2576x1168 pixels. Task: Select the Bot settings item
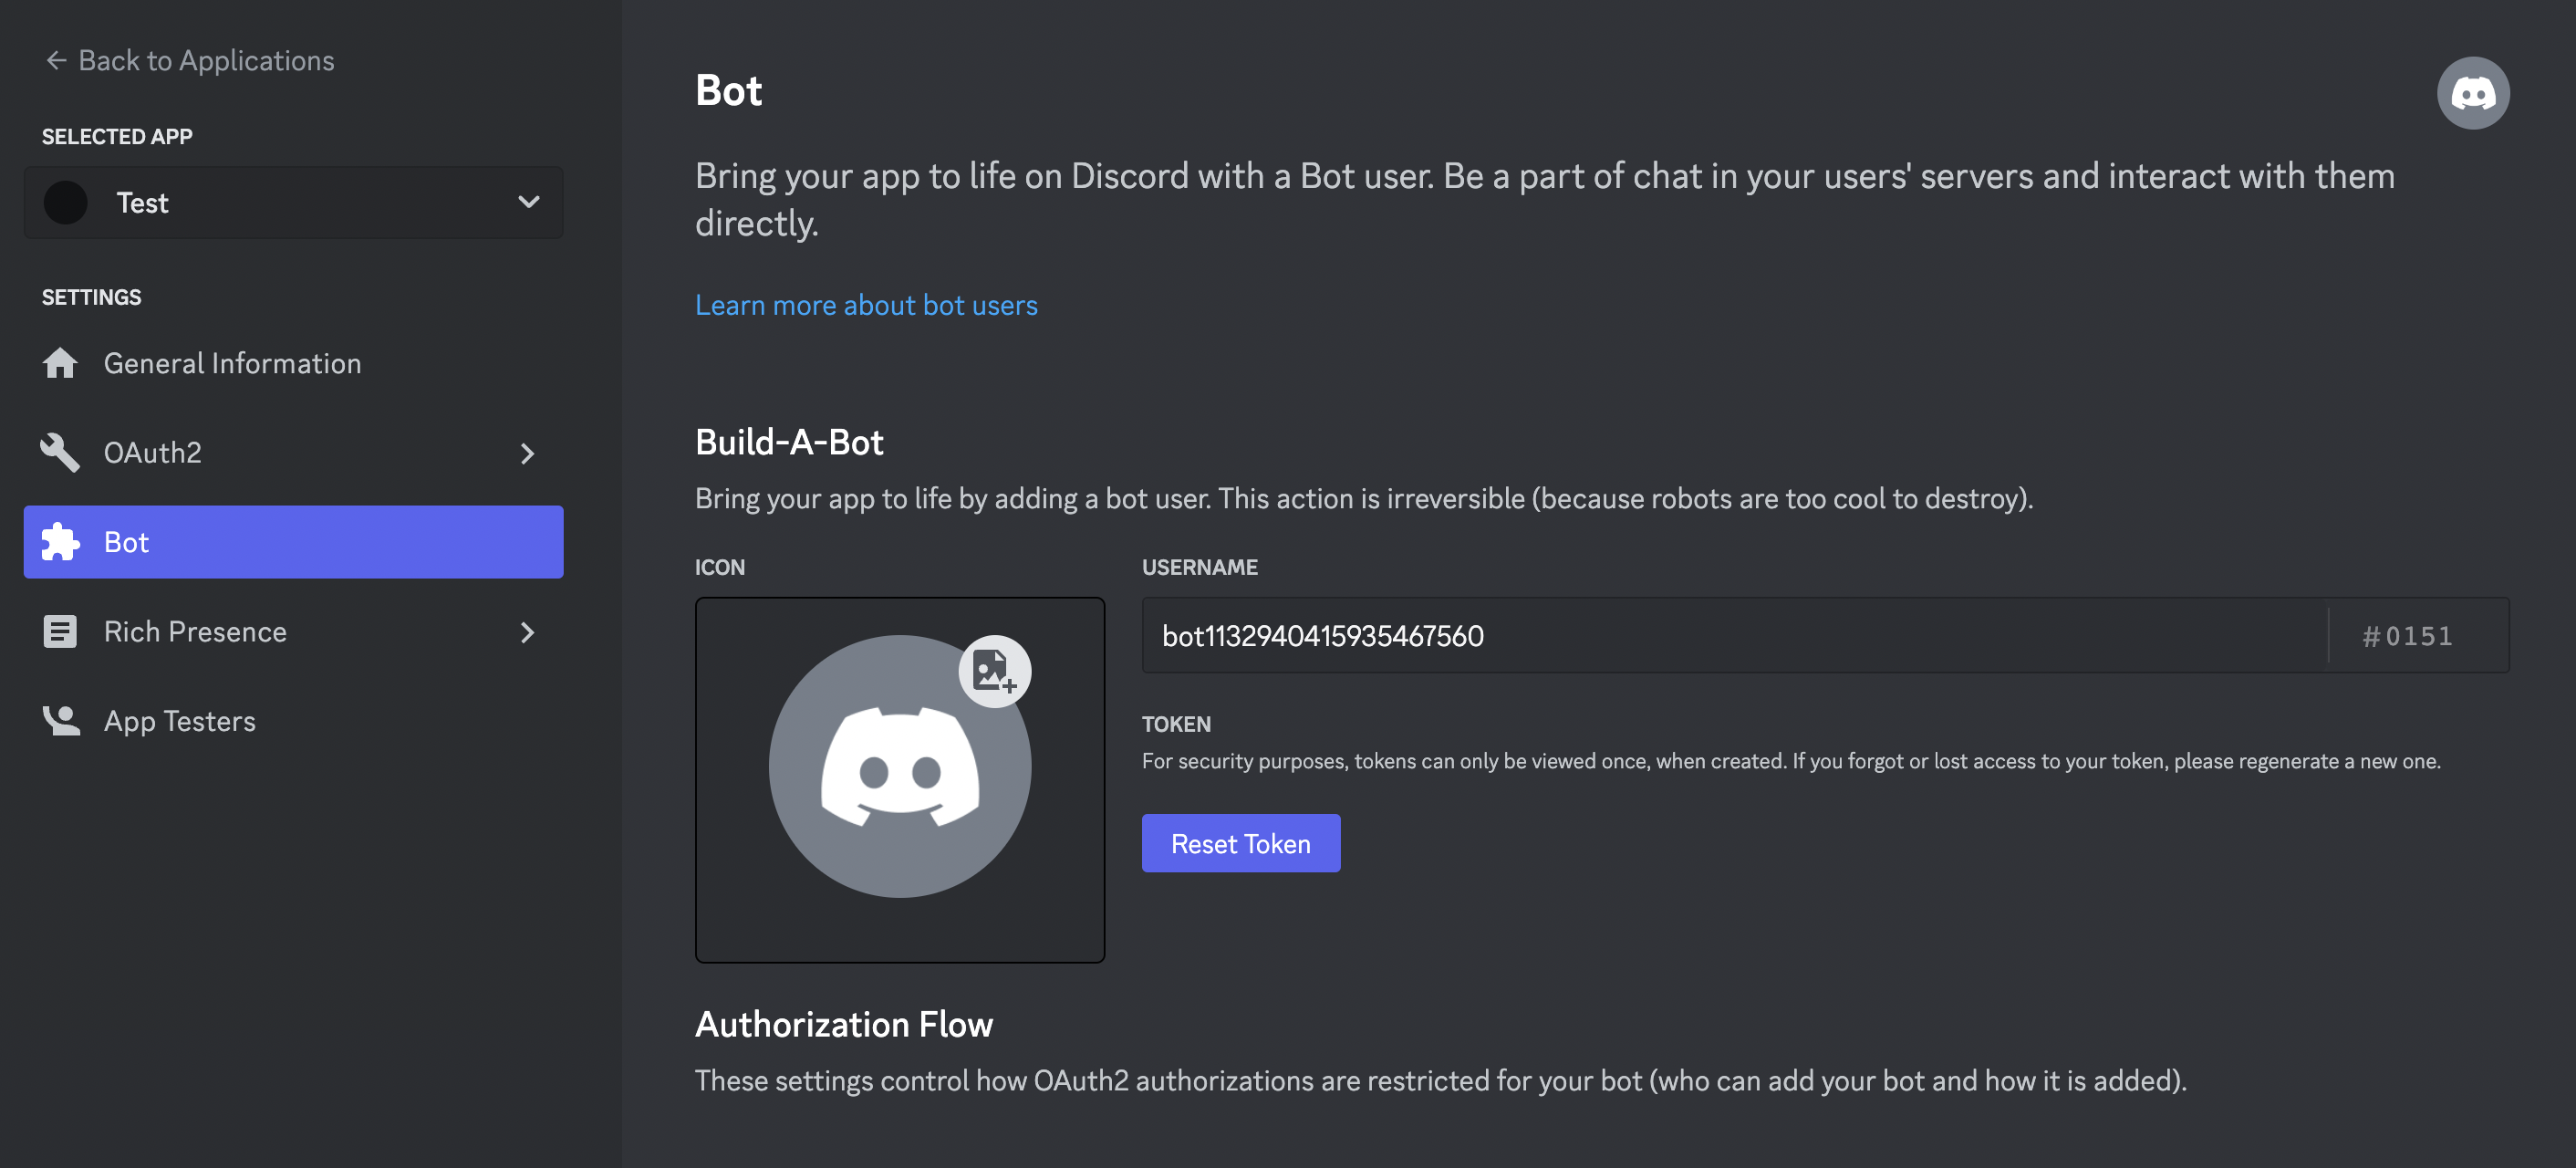pos(292,542)
